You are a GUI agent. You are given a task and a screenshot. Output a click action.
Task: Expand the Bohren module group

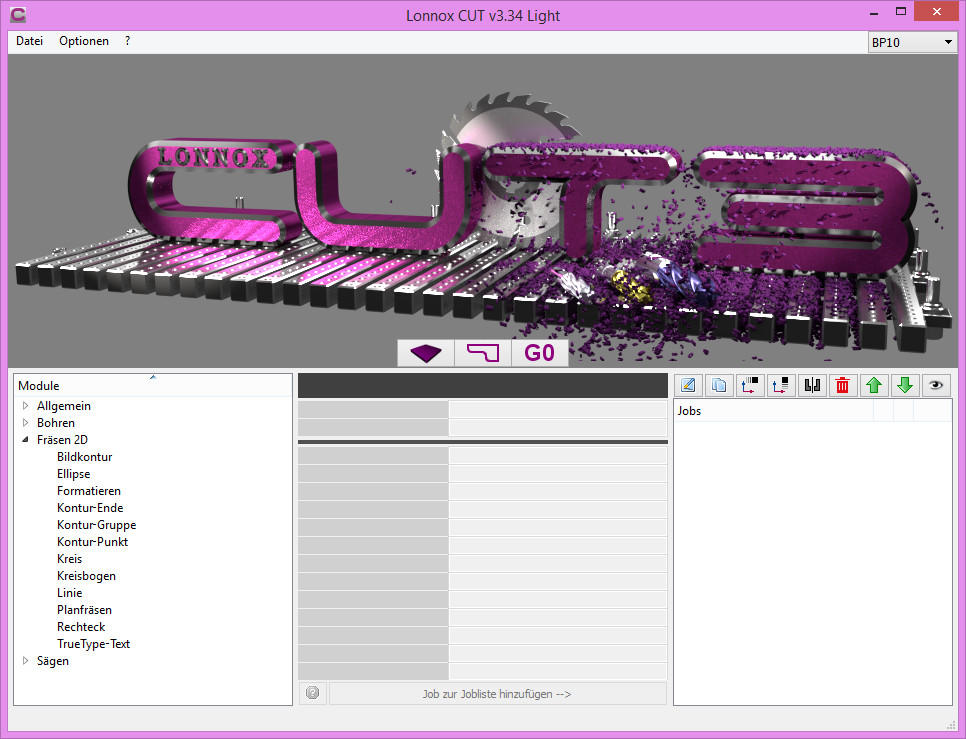(25, 422)
